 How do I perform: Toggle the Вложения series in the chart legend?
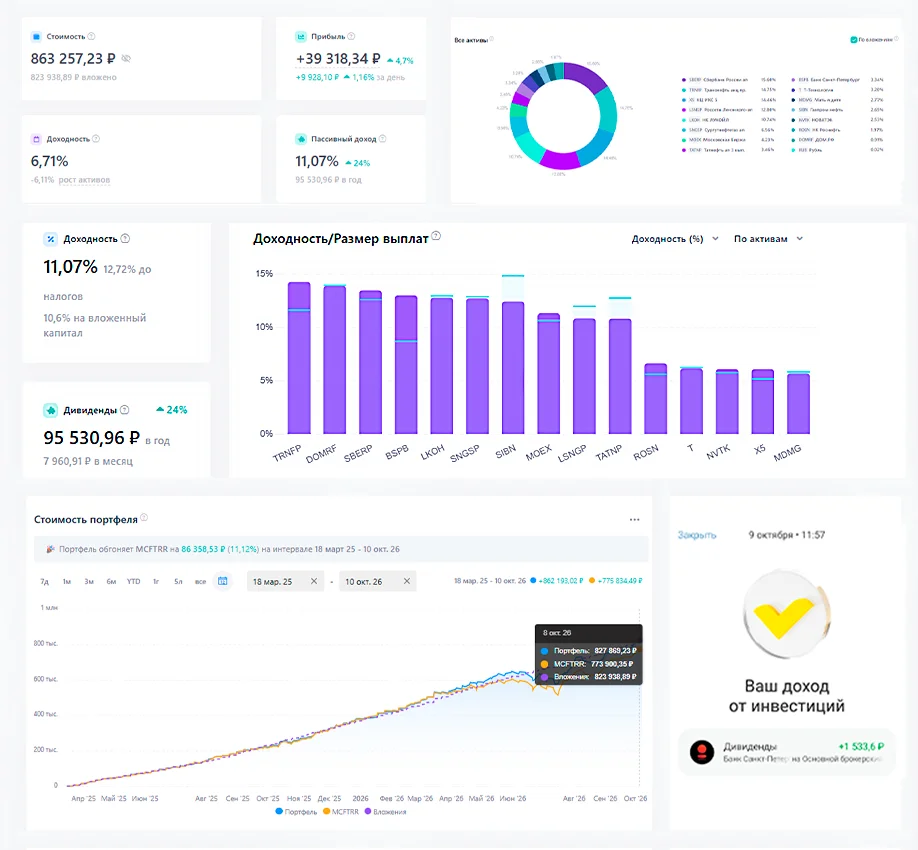(x=385, y=812)
